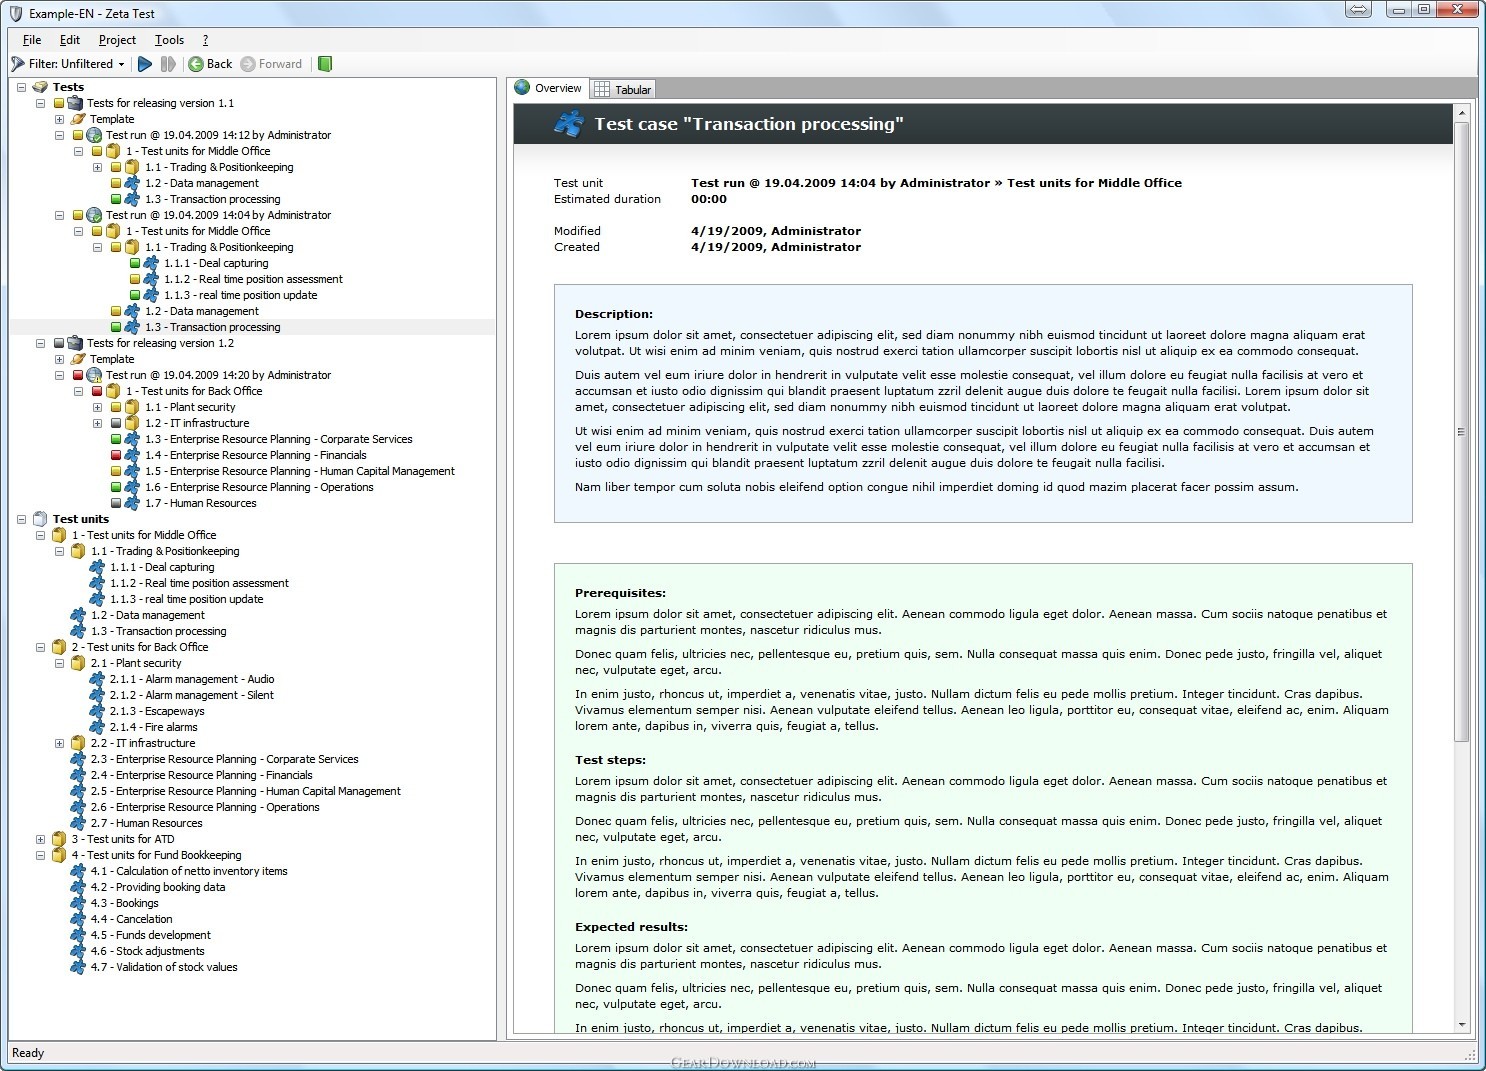1486x1071 pixels.
Task: Click box icon of 2 - Test units for Back Office
Action: click(x=59, y=647)
